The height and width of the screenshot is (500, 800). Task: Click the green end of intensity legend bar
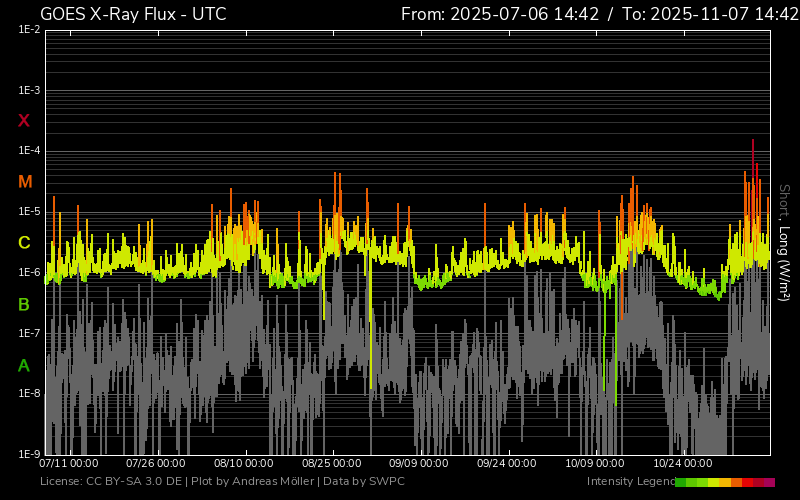(681, 482)
